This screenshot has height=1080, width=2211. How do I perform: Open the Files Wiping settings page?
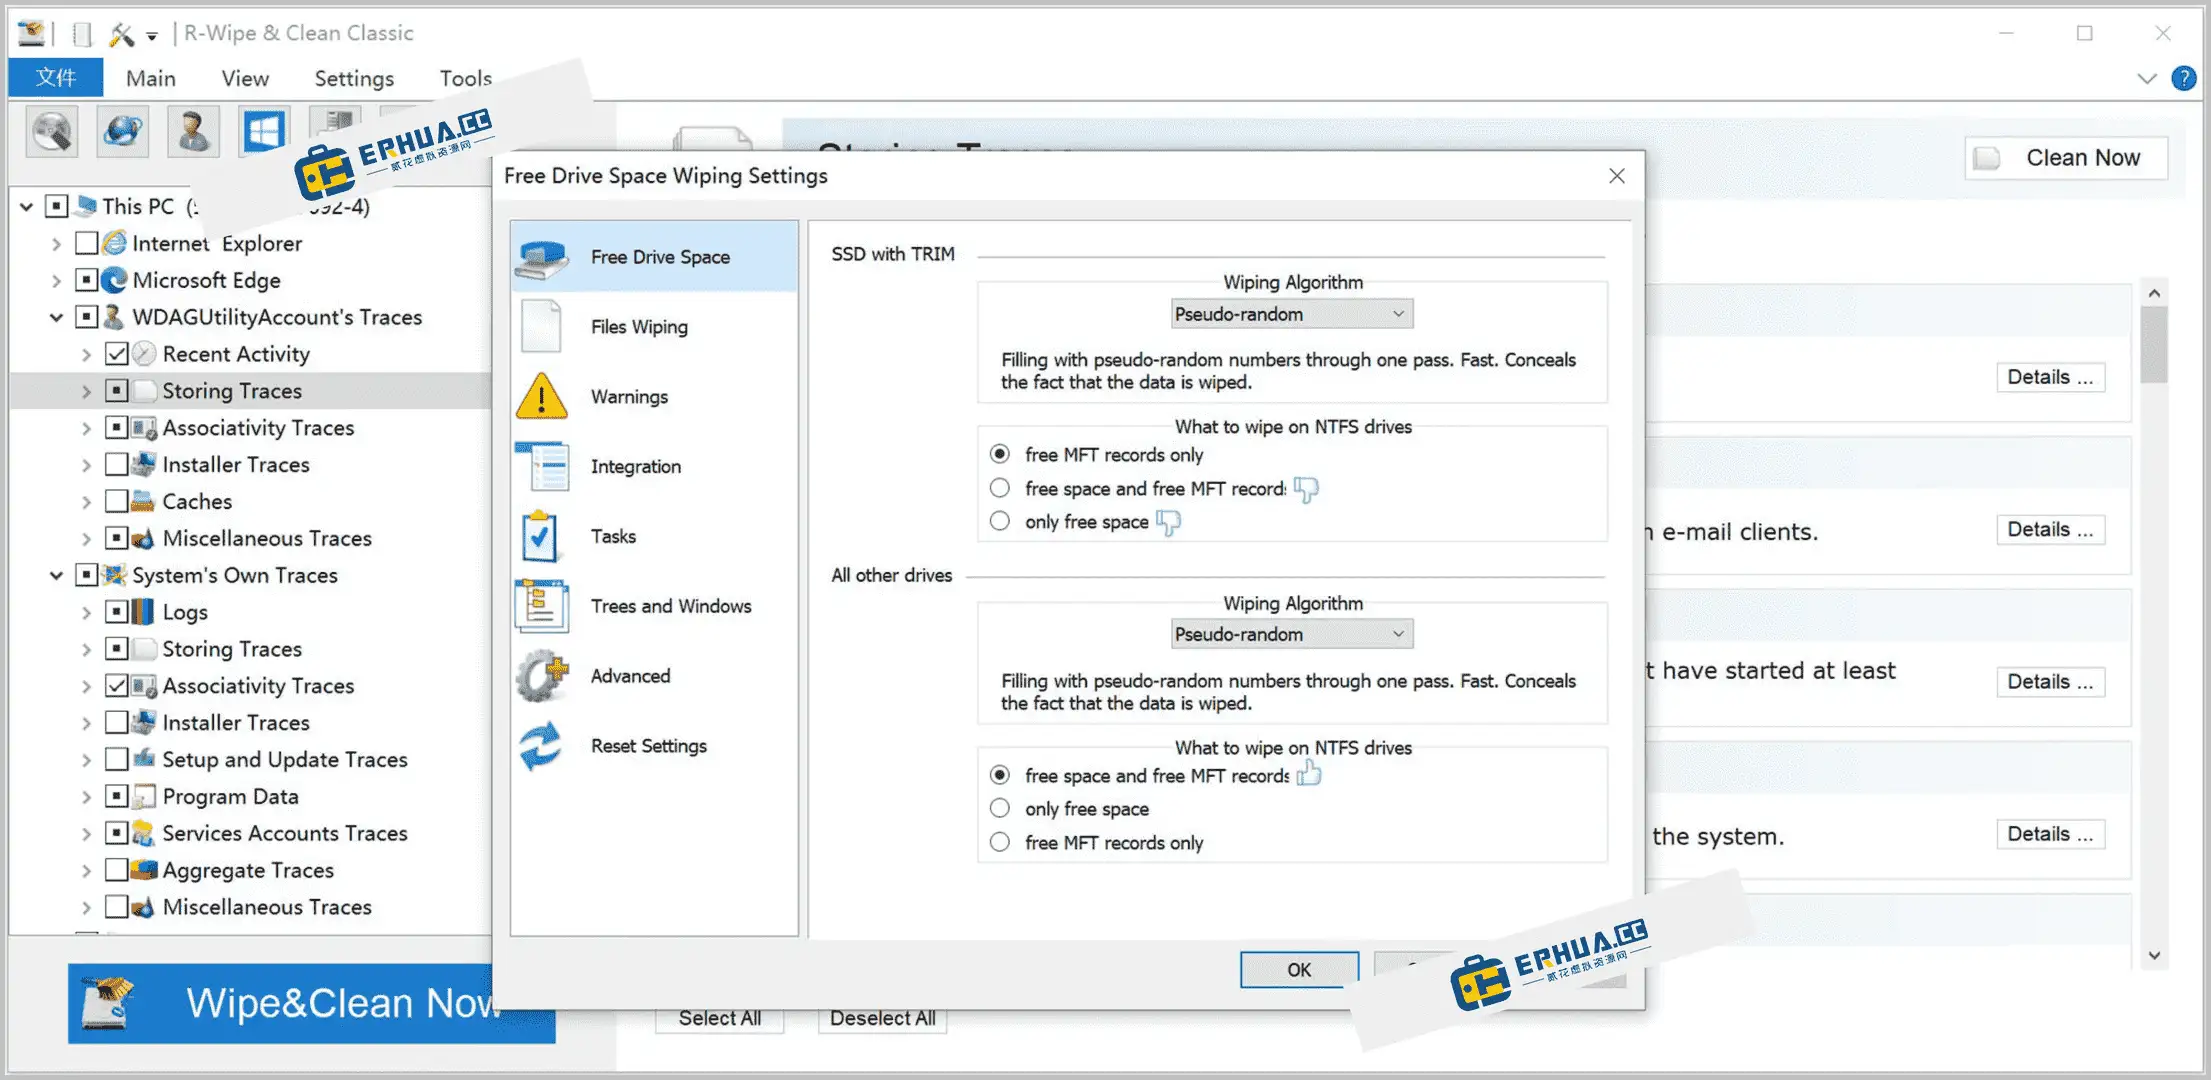pos(654,327)
